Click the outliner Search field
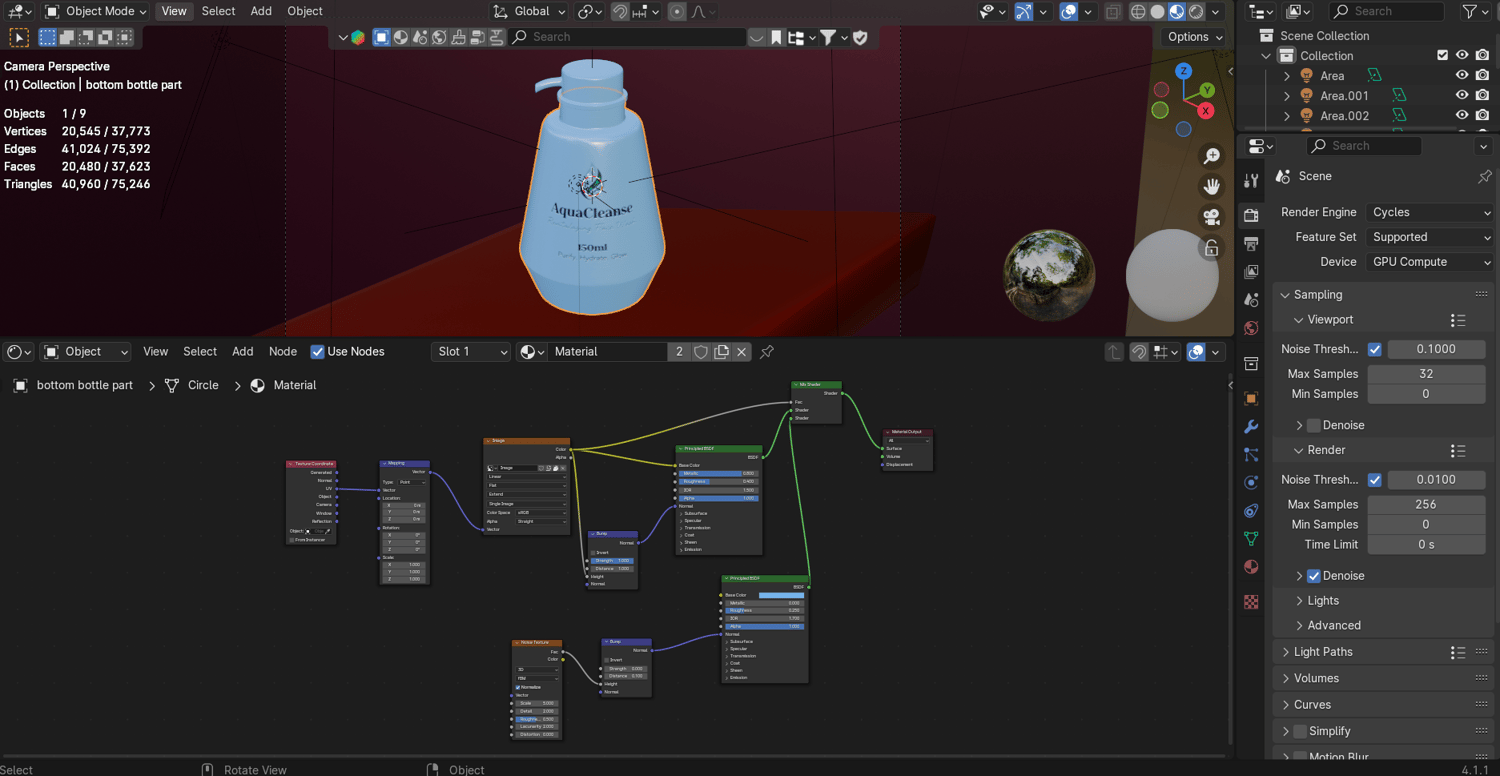Screen dimensions: 1500x776 point(1386,11)
